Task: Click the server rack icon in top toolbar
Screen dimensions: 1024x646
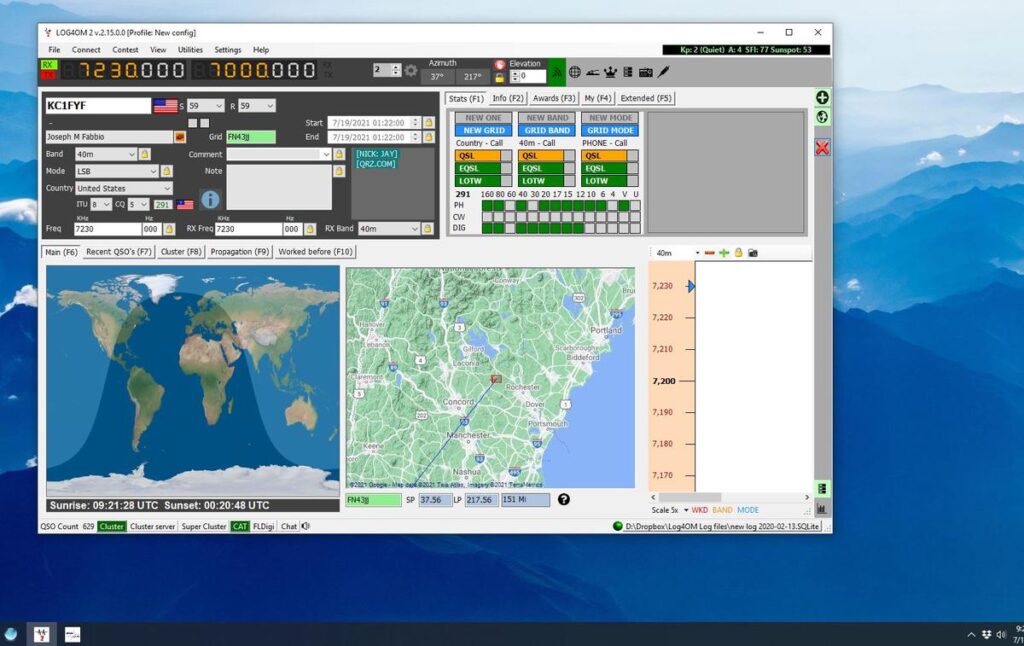Action: click(628, 72)
